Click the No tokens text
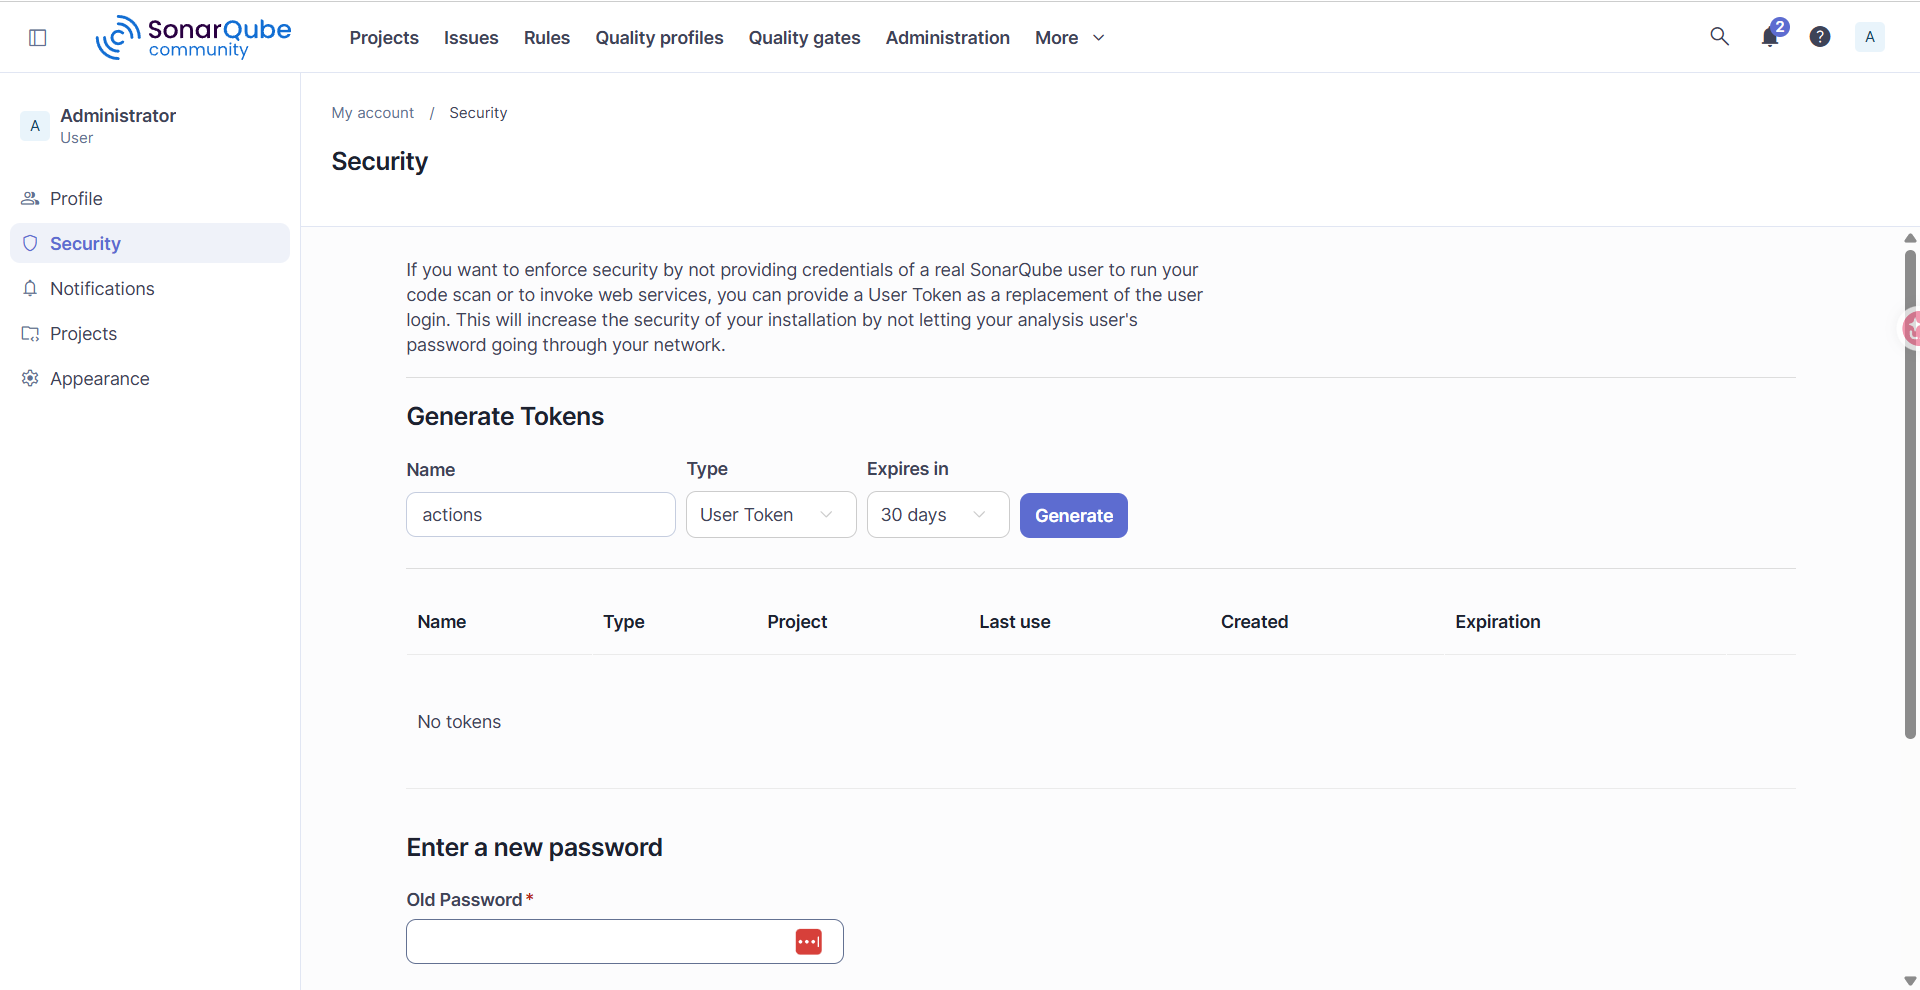Image resolution: width=1920 pixels, height=990 pixels. pyautogui.click(x=459, y=722)
